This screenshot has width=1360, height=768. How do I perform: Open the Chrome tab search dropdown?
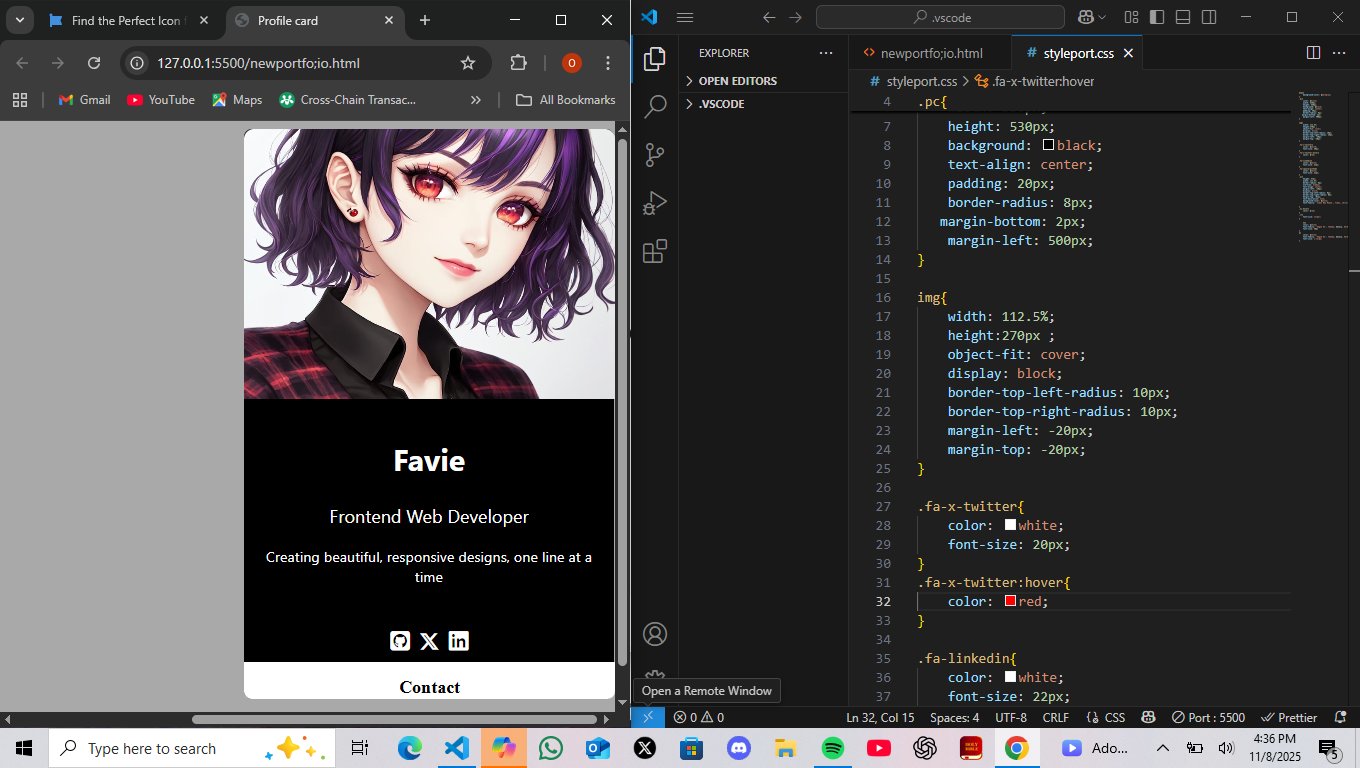pyautogui.click(x=19, y=20)
